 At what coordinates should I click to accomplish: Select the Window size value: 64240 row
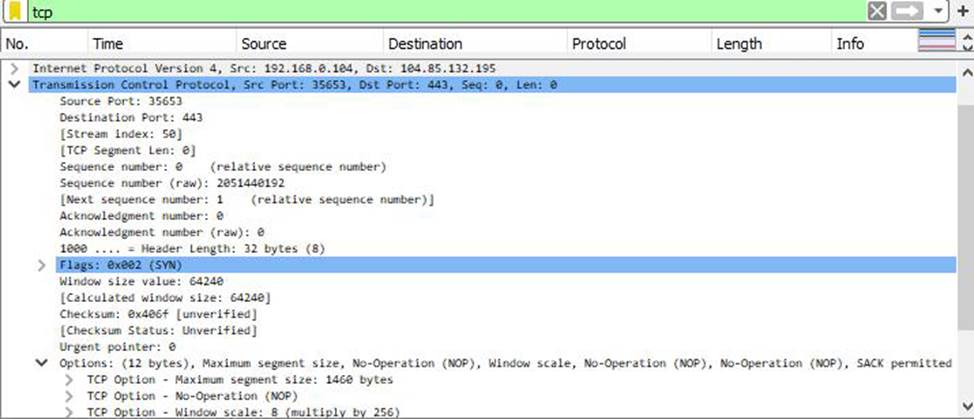pos(132,281)
